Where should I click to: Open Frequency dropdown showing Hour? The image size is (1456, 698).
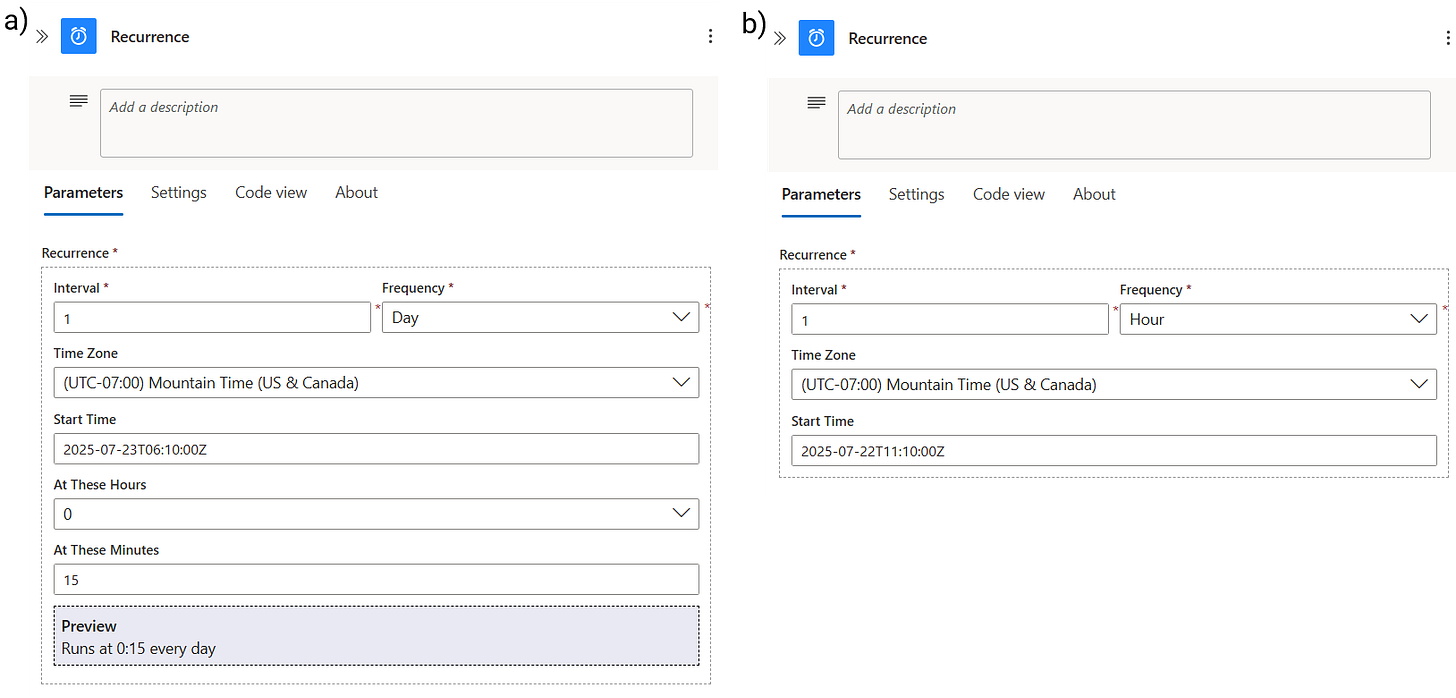[x=1278, y=319]
